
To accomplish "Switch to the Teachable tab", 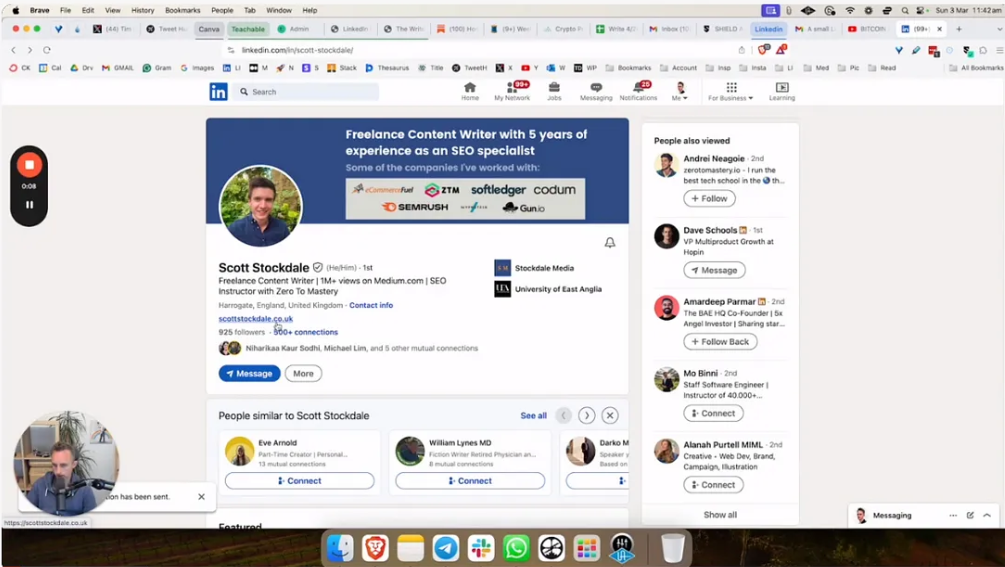I will [x=248, y=29].
